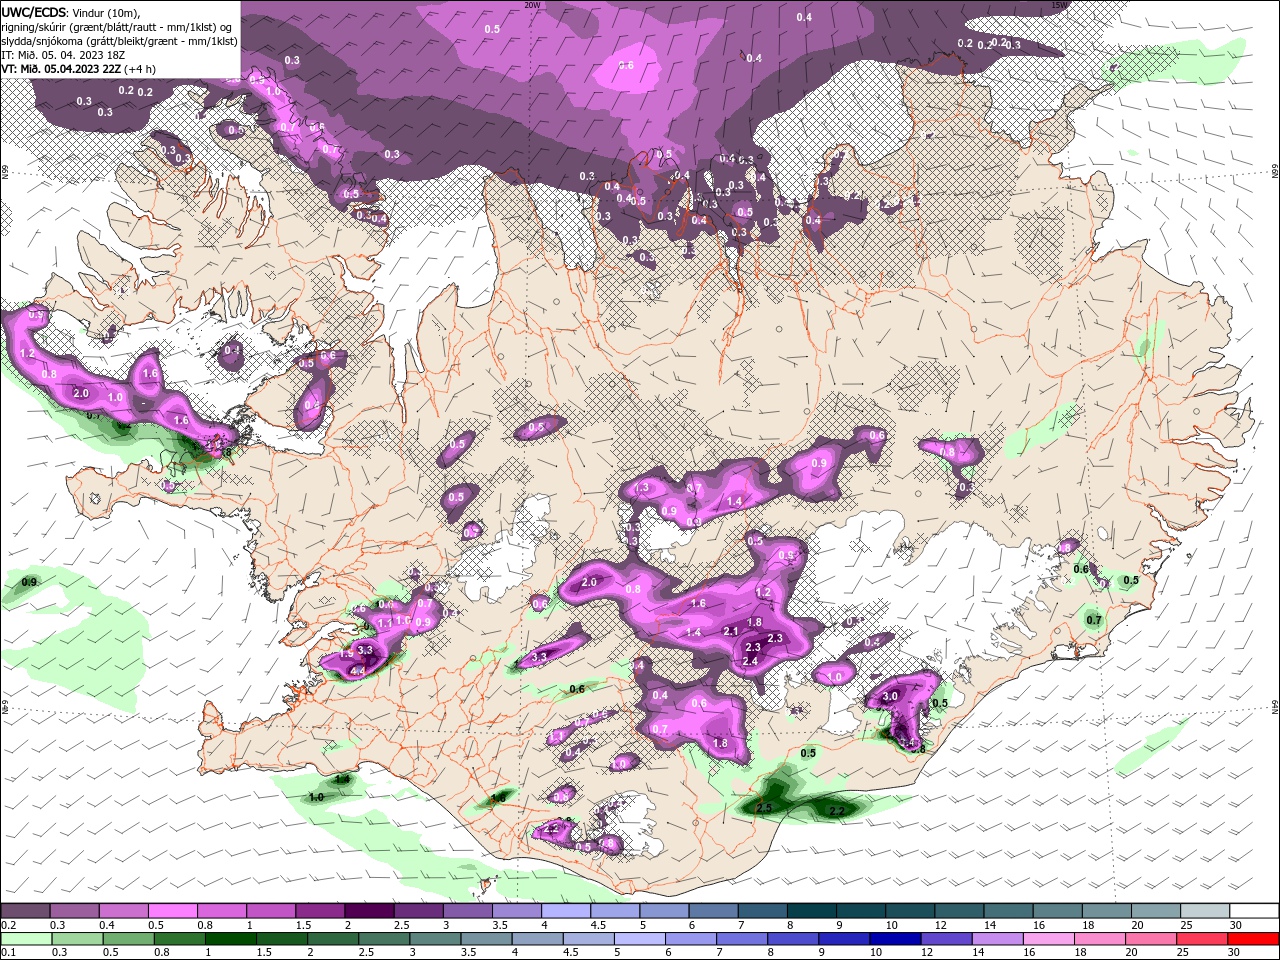Select top legend swatch between 8 and 9
1280x960 pixels.
811,911
